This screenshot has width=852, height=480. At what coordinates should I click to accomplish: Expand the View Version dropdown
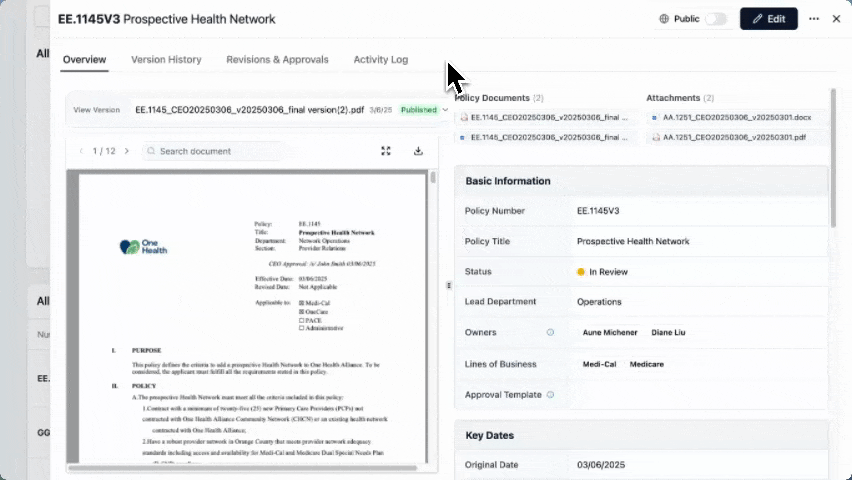point(445,110)
